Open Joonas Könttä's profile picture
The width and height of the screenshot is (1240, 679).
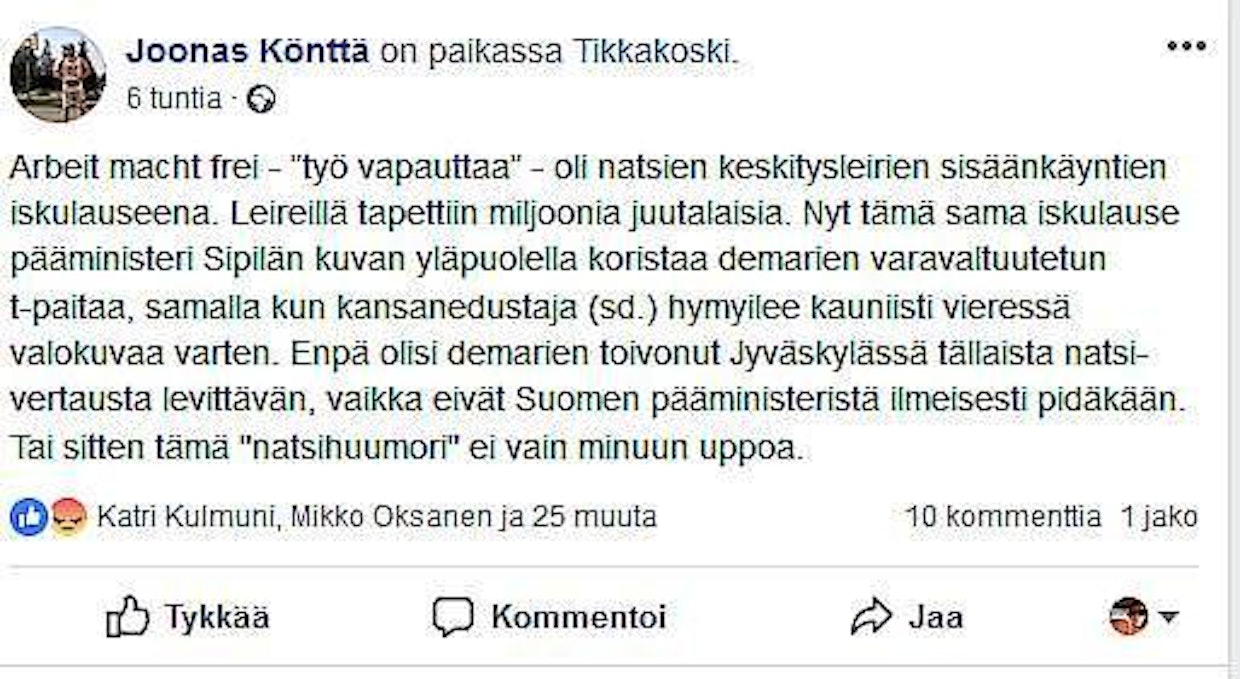tap(57, 74)
